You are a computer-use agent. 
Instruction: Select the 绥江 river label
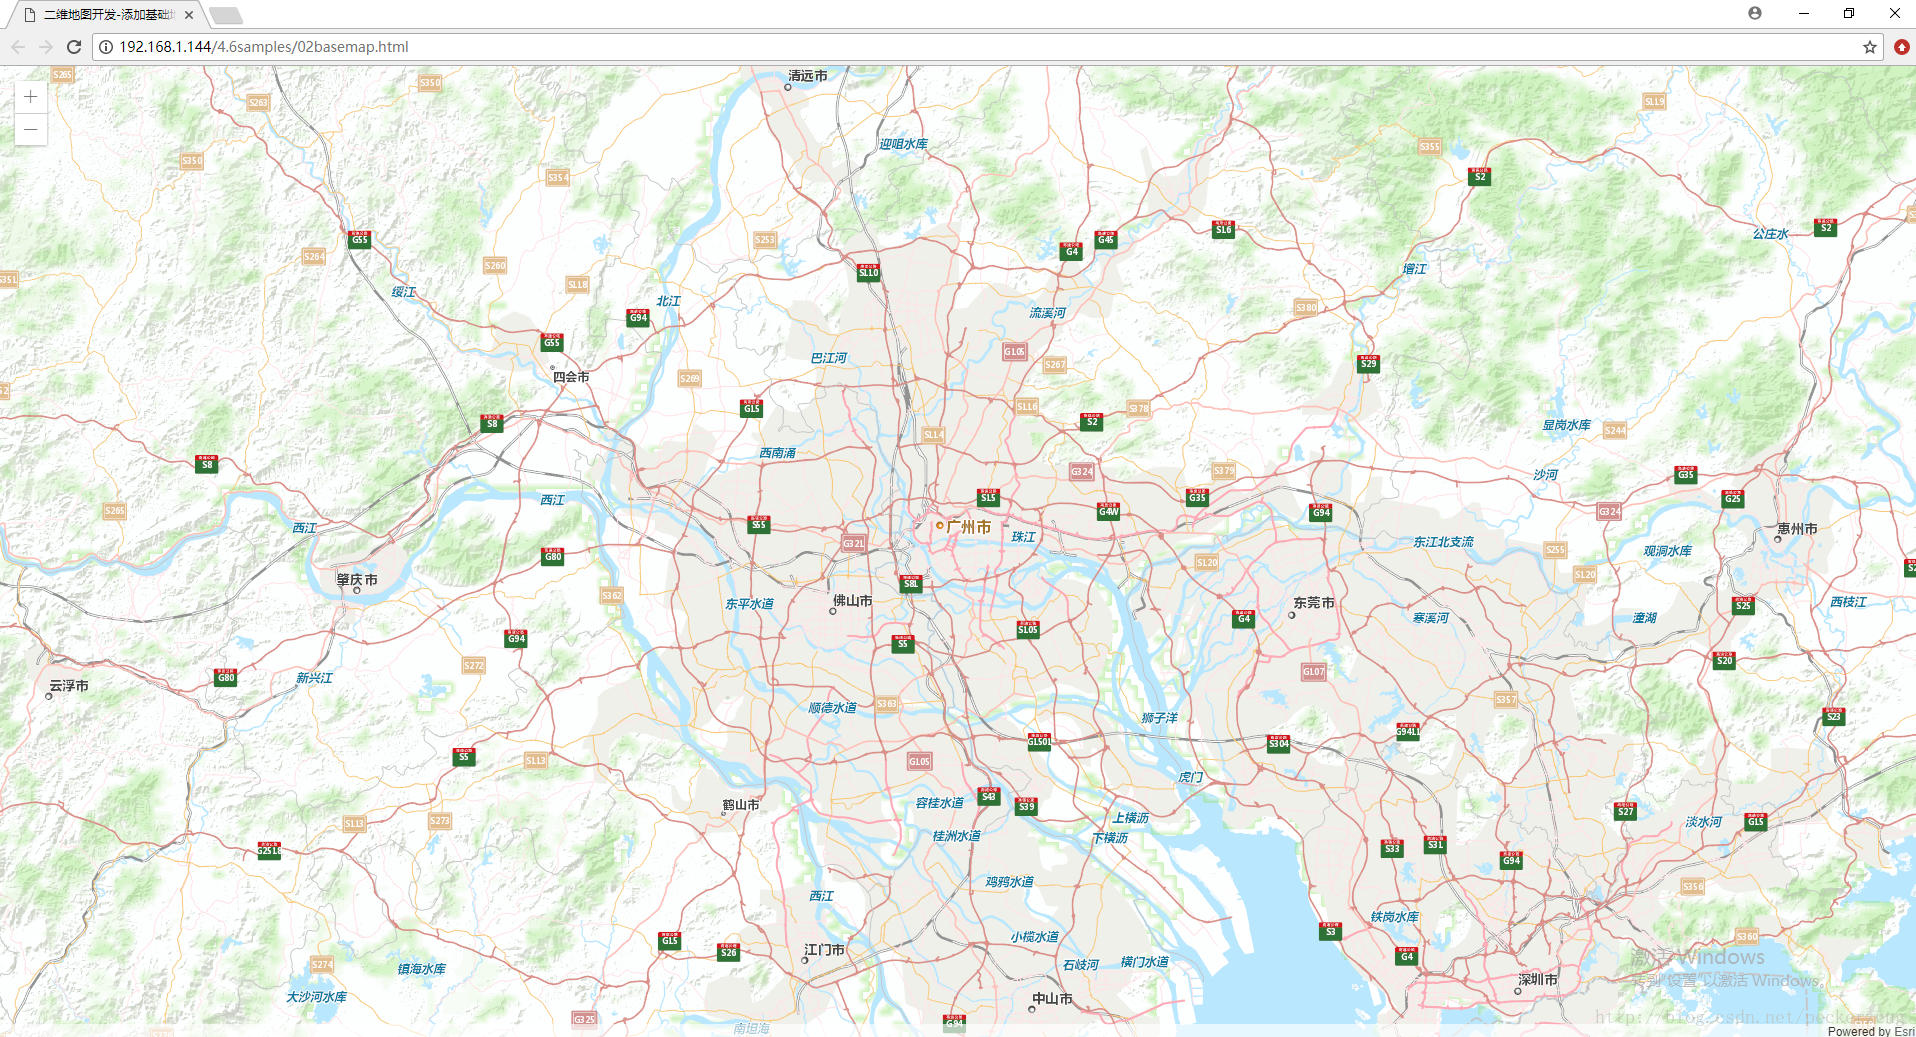coord(403,292)
